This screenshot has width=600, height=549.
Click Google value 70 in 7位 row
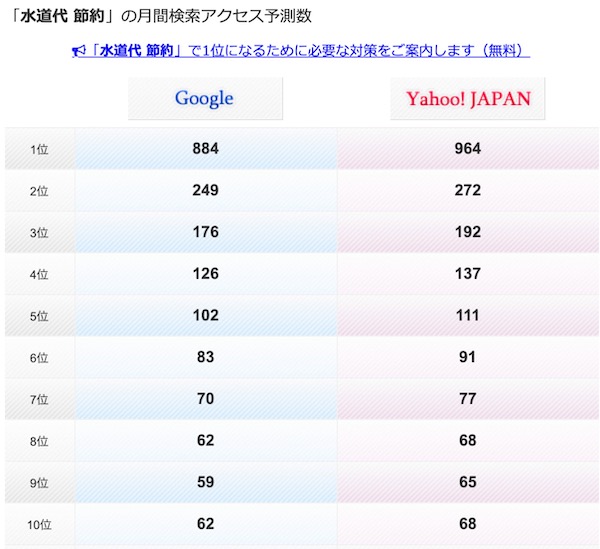pos(205,399)
